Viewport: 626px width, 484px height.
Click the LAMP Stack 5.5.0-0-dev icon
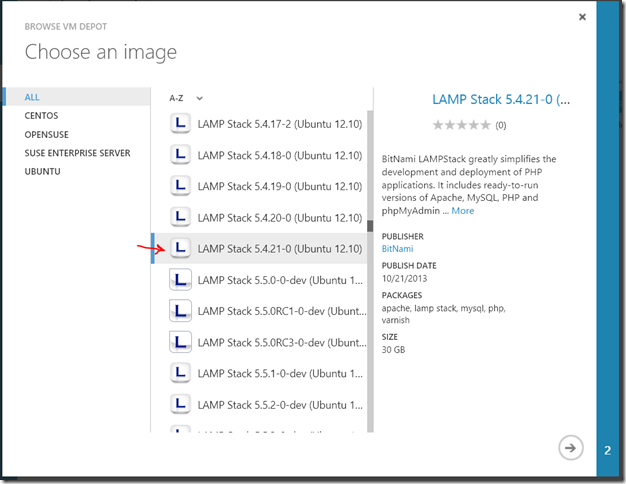[180, 280]
